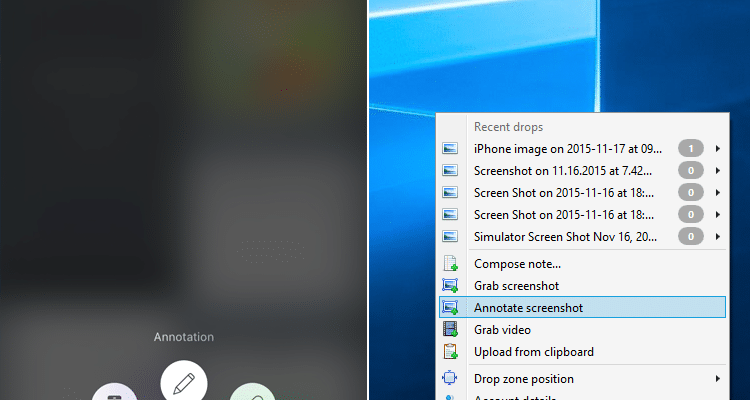Click the Upload from clipboard icon

pyautogui.click(x=450, y=352)
